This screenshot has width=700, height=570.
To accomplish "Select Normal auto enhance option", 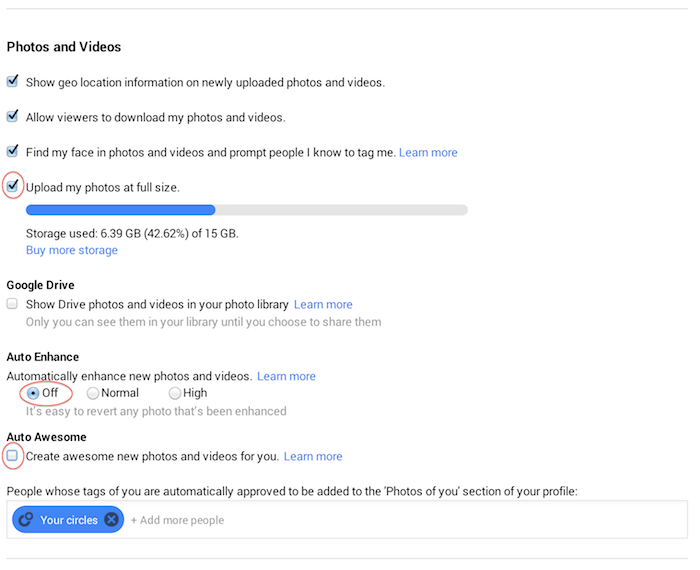I will tap(93, 393).
